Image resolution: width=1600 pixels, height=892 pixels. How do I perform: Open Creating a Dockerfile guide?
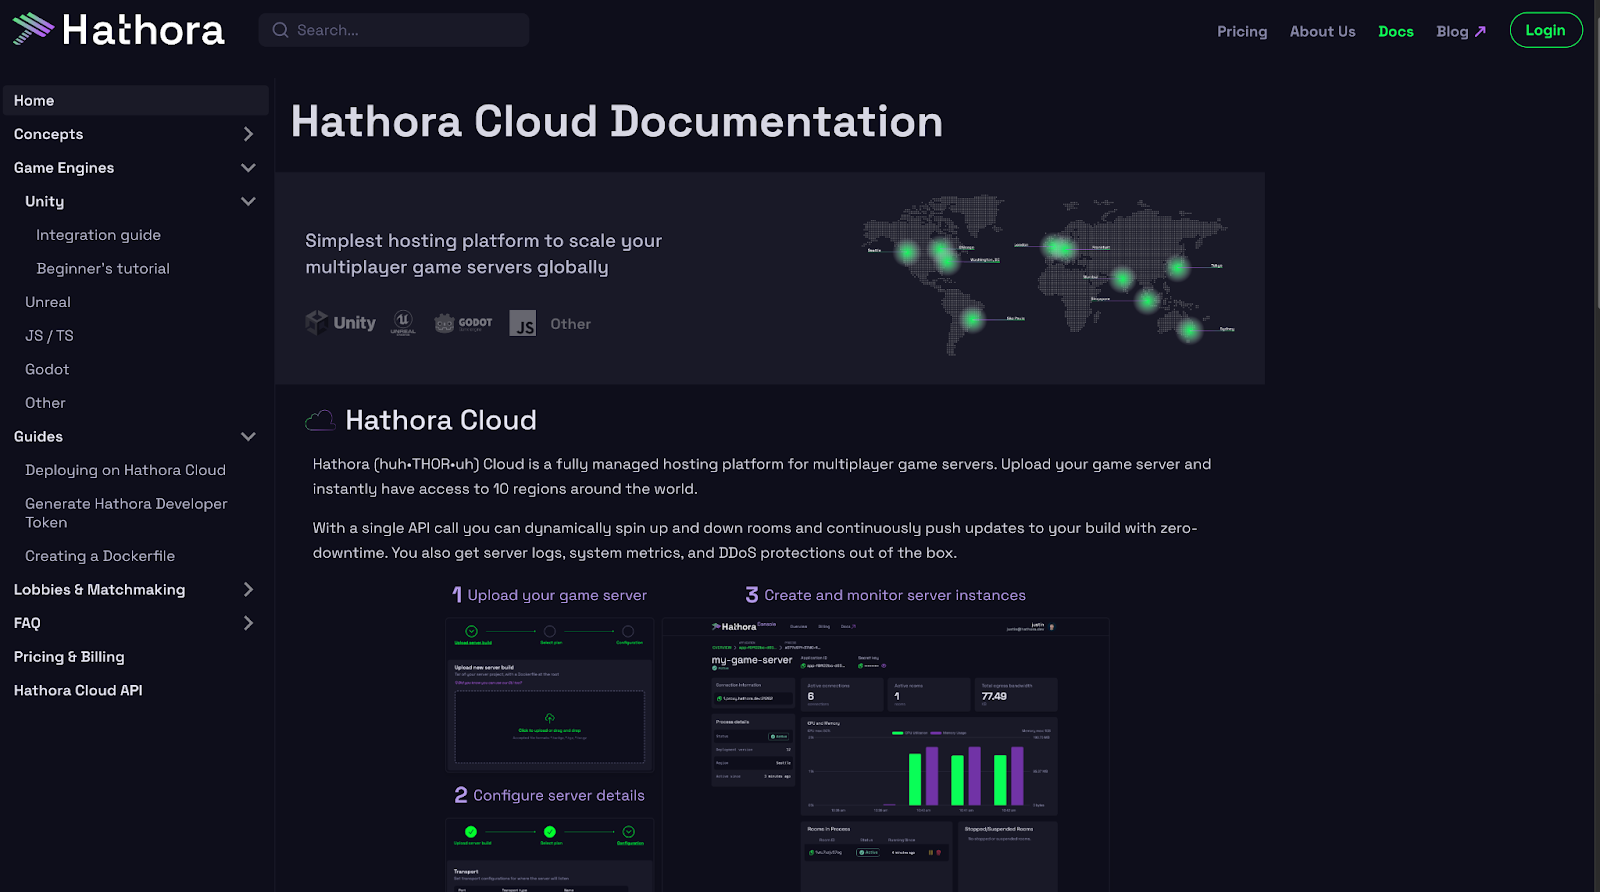[100, 556]
